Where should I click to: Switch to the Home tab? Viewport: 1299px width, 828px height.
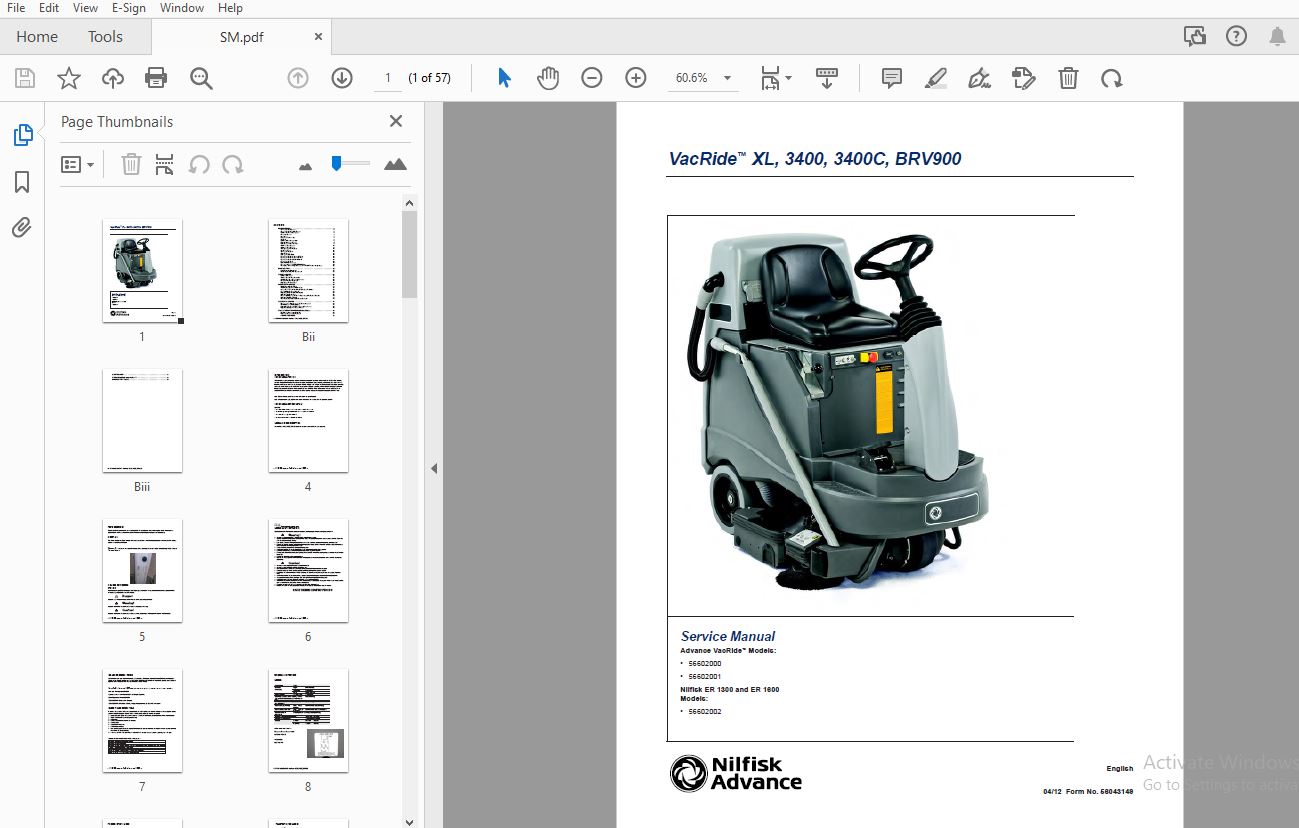click(x=37, y=36)
